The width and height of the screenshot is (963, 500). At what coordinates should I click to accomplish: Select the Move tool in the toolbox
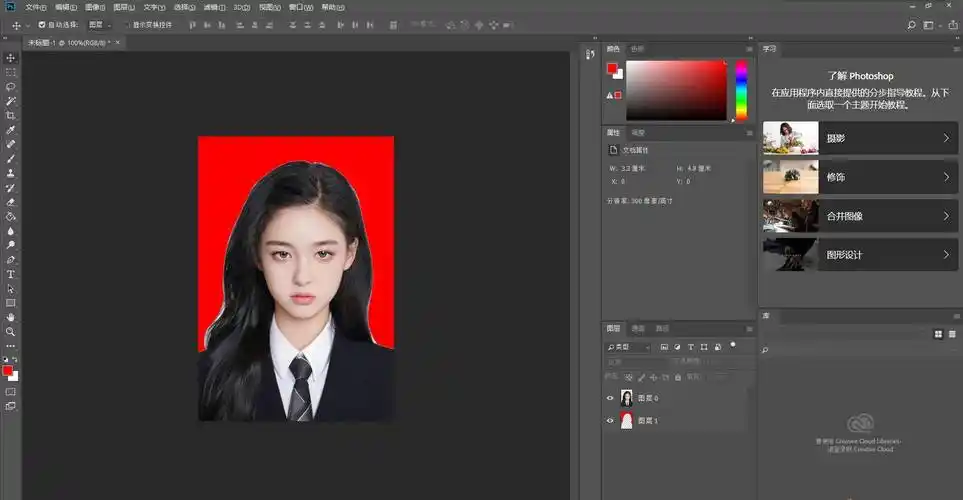10,58
